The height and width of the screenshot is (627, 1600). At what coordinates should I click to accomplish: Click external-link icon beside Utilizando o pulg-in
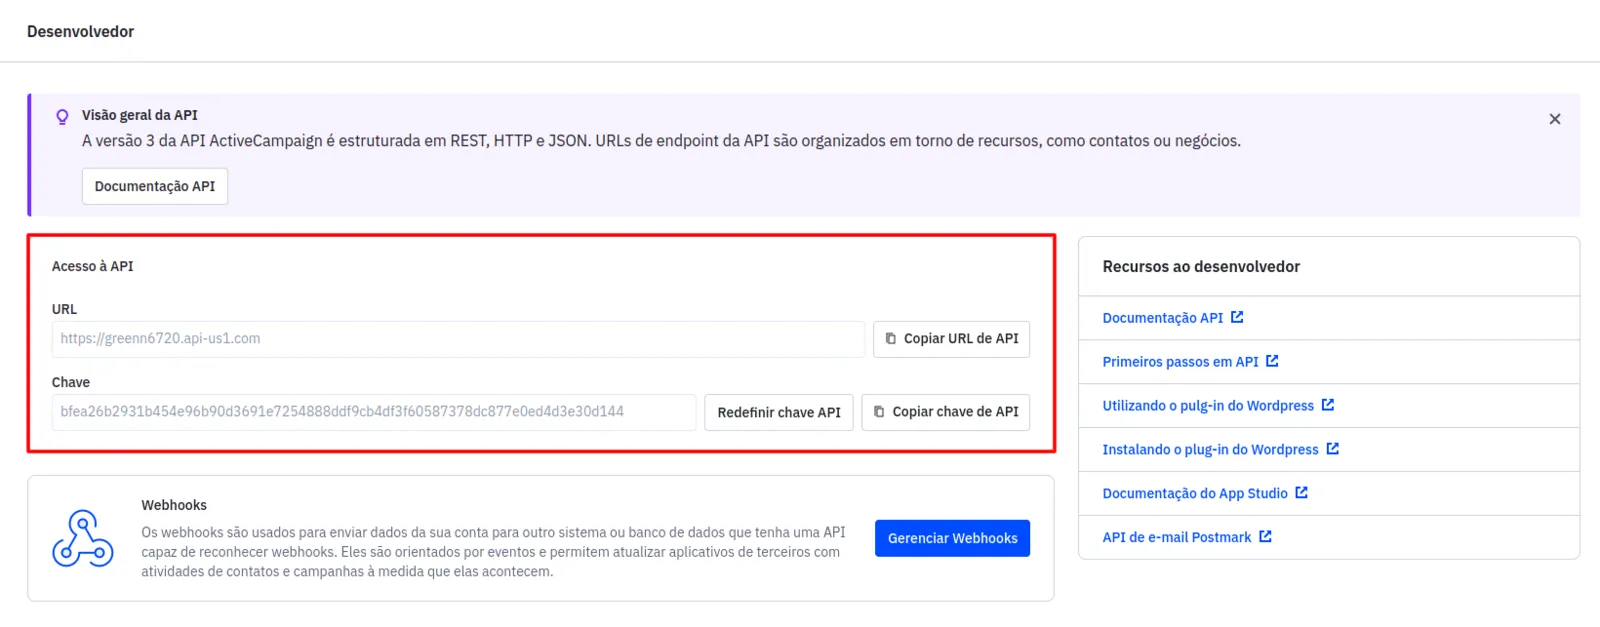coord(1328,405)
